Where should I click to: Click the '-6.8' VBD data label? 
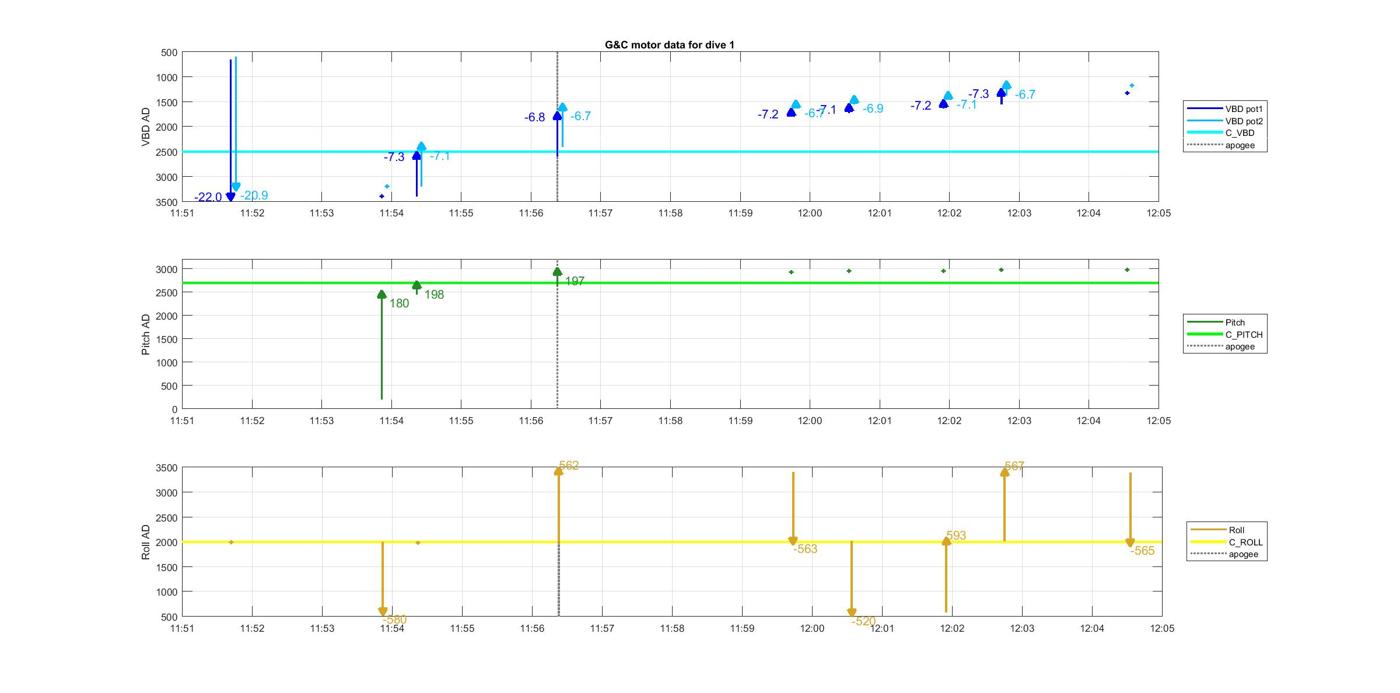tap(535, 117)
